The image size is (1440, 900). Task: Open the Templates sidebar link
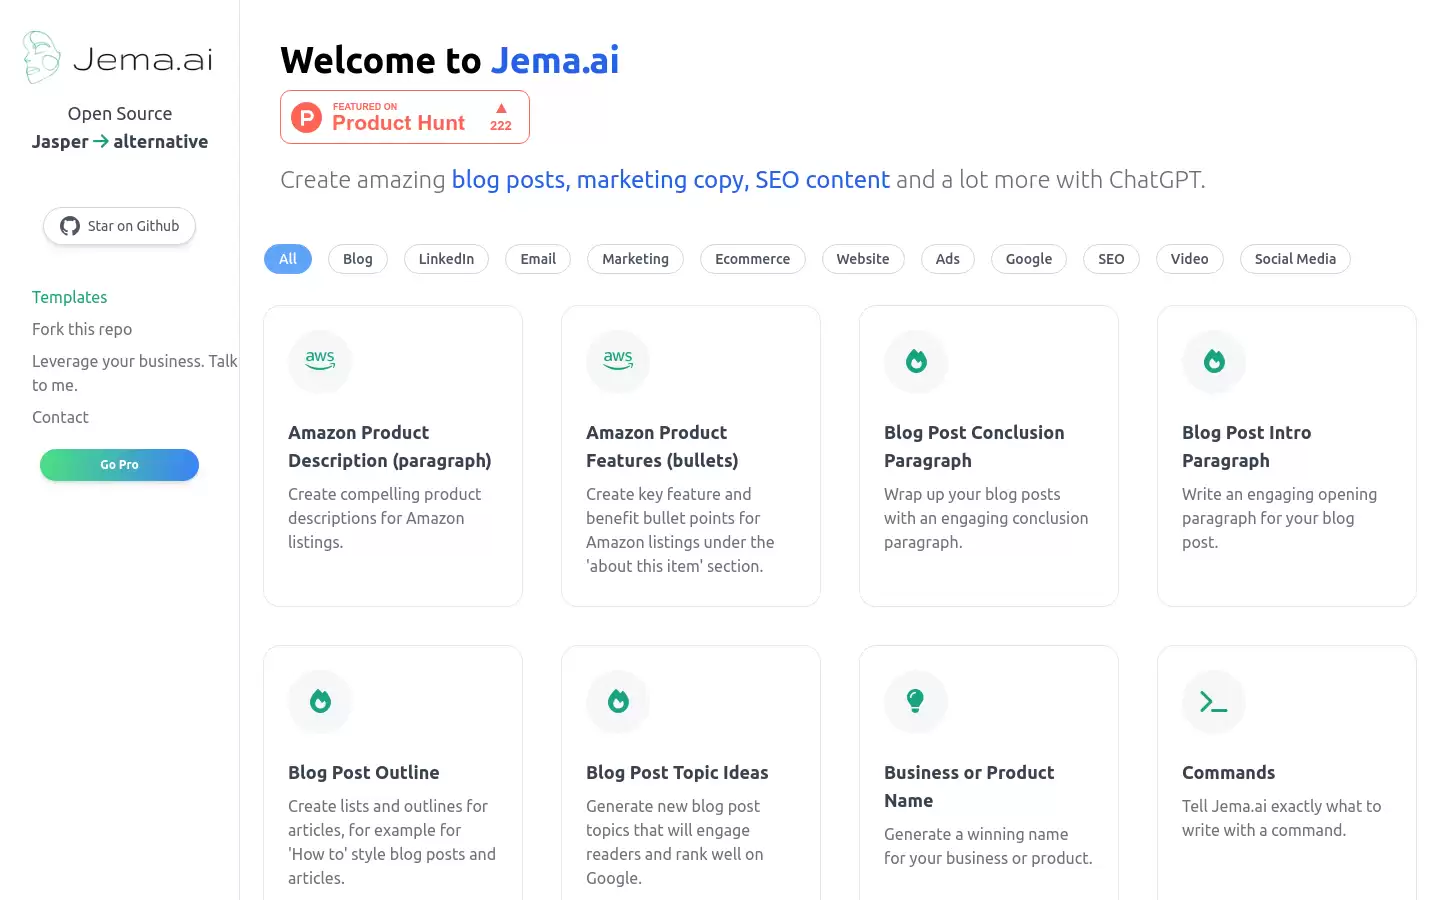pyautogui.click(x=69, y=297)
